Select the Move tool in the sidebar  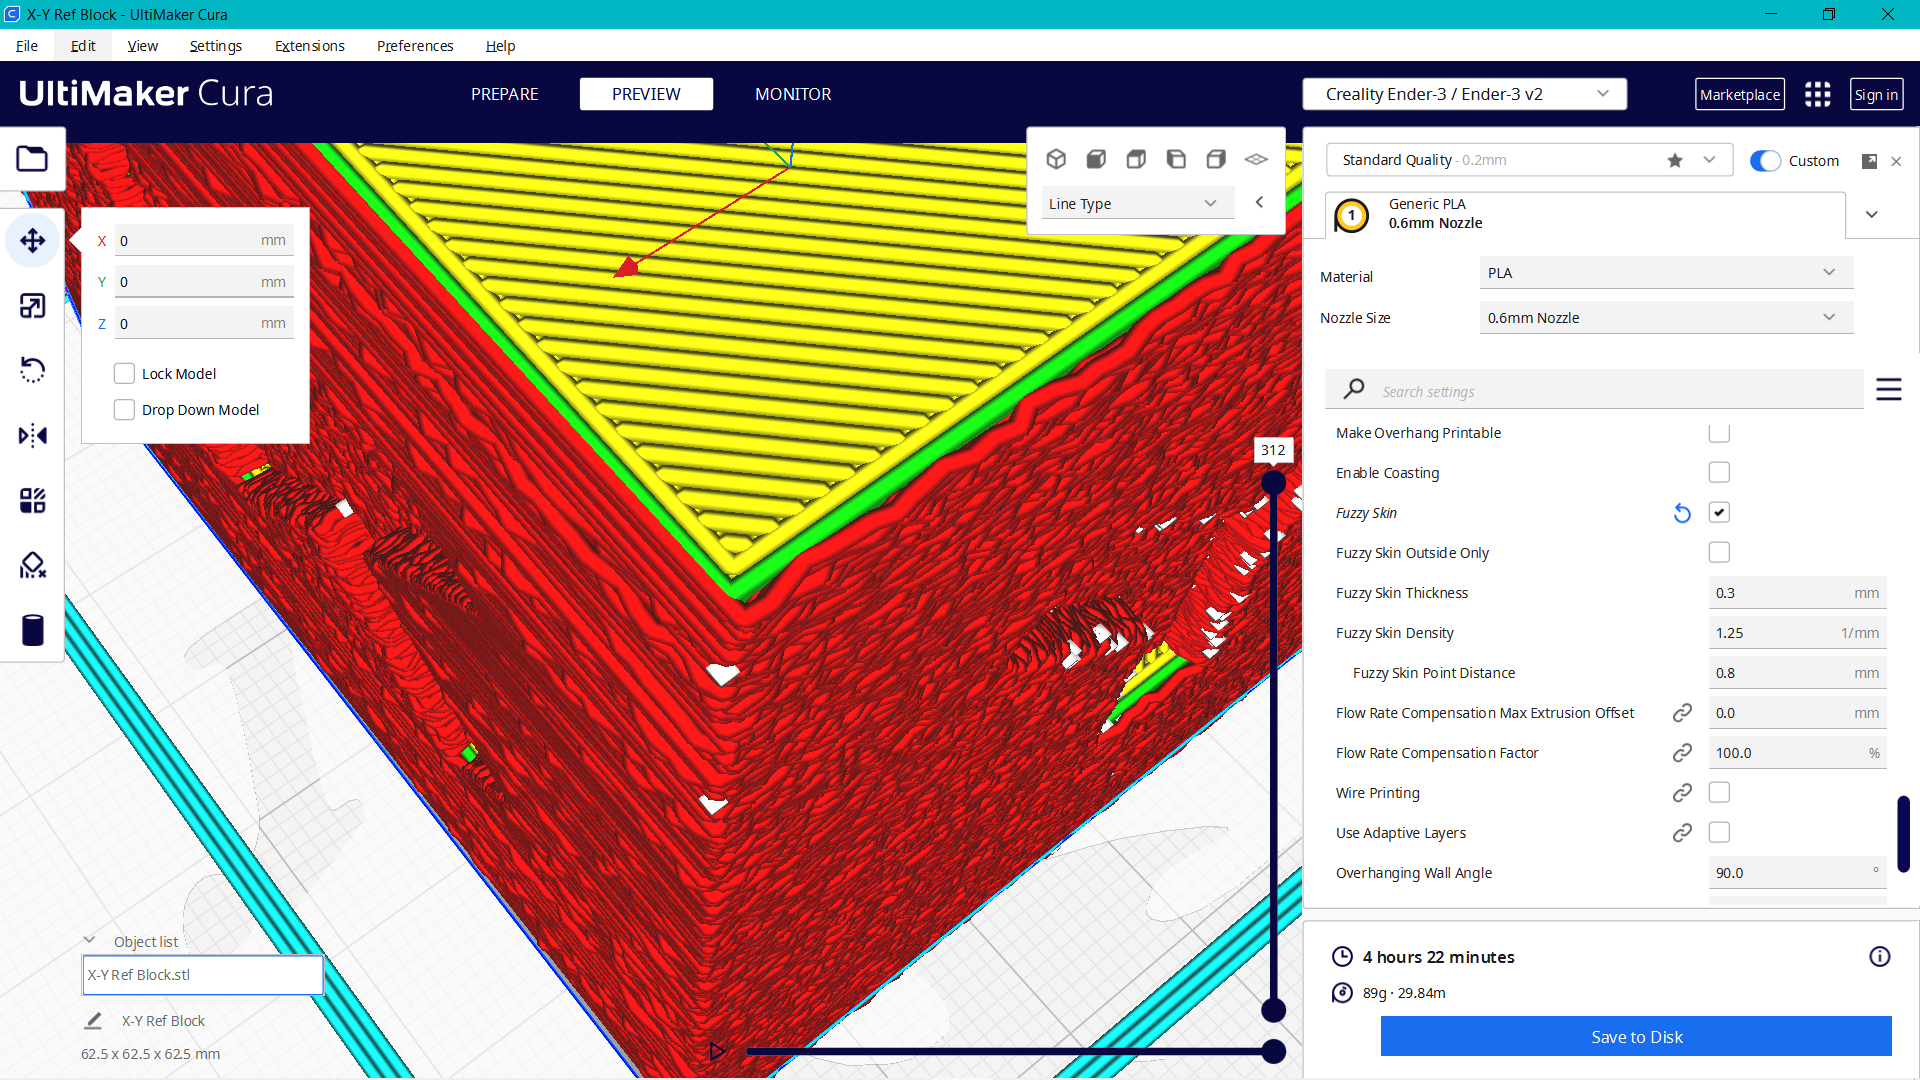33,240
